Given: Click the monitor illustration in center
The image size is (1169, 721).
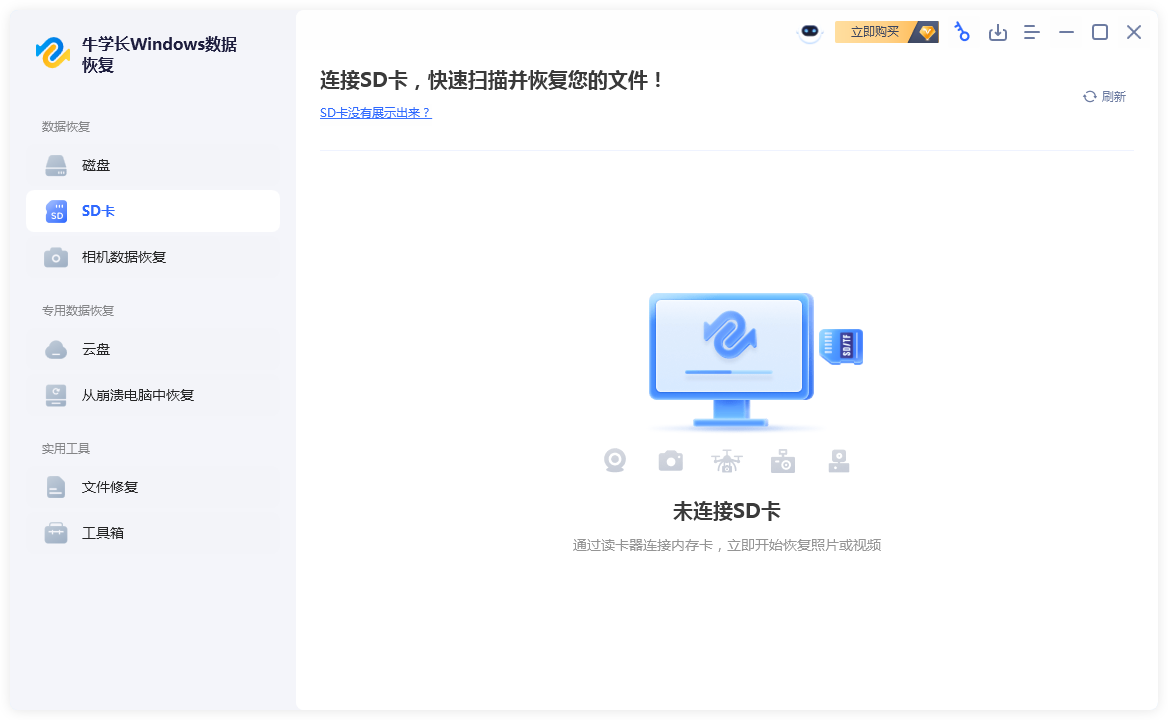Looking at the screenshot, I should tap(729, 350).
